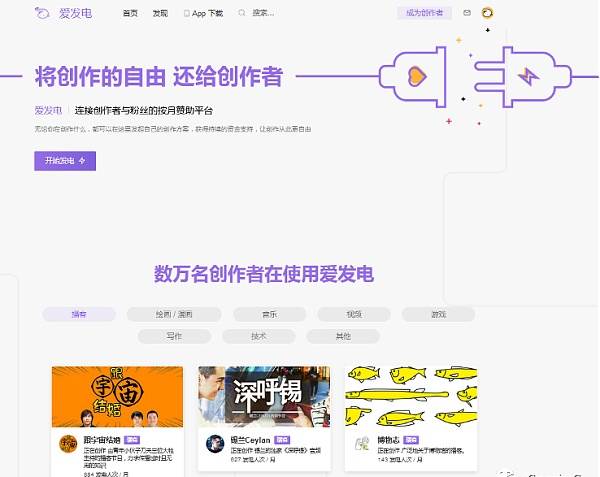600x477 pixels.
Task: Open the 锡兰Ceylon creator name
Action: 250,440
